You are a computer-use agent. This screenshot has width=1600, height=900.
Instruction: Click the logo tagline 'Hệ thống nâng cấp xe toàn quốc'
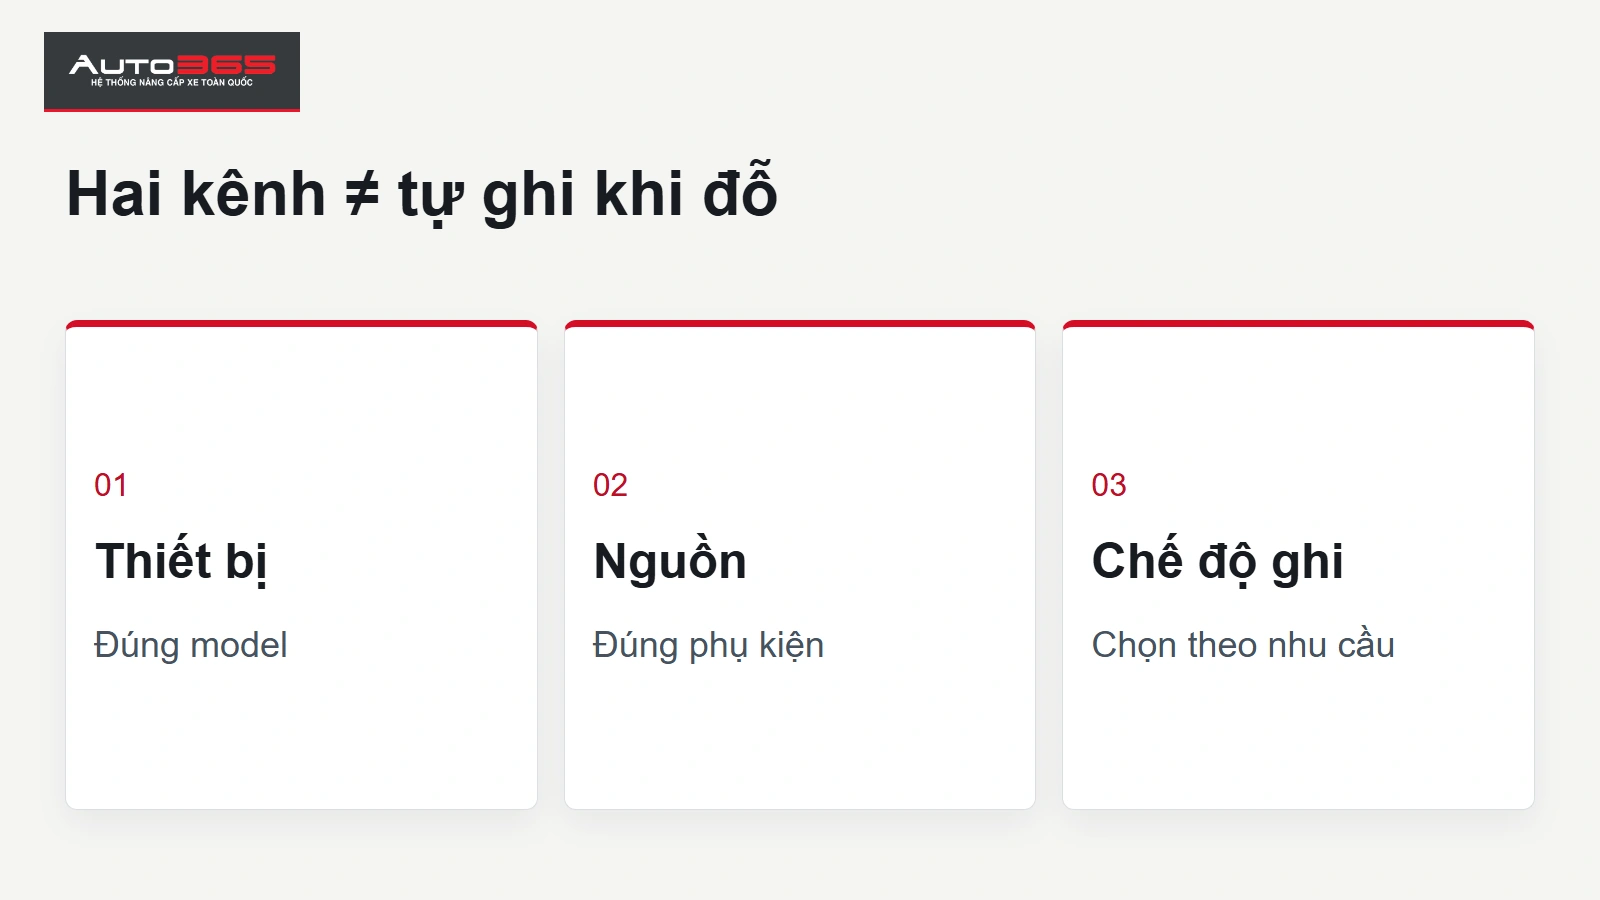coord(172,83)
